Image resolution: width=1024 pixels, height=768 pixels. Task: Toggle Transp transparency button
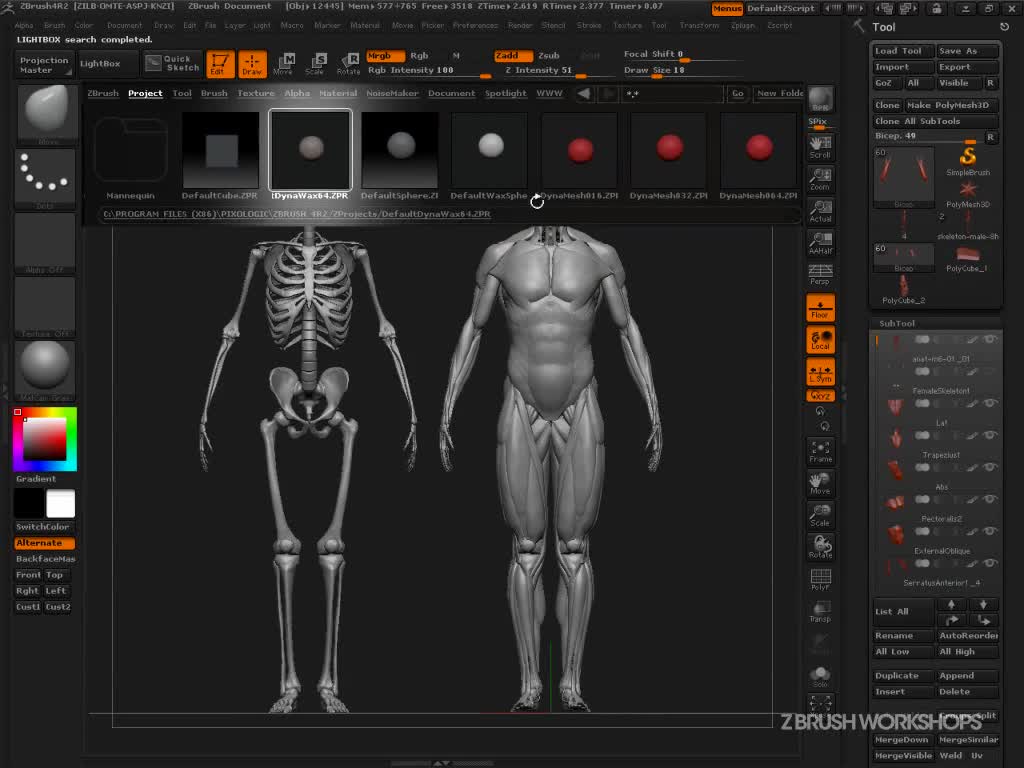820,612
